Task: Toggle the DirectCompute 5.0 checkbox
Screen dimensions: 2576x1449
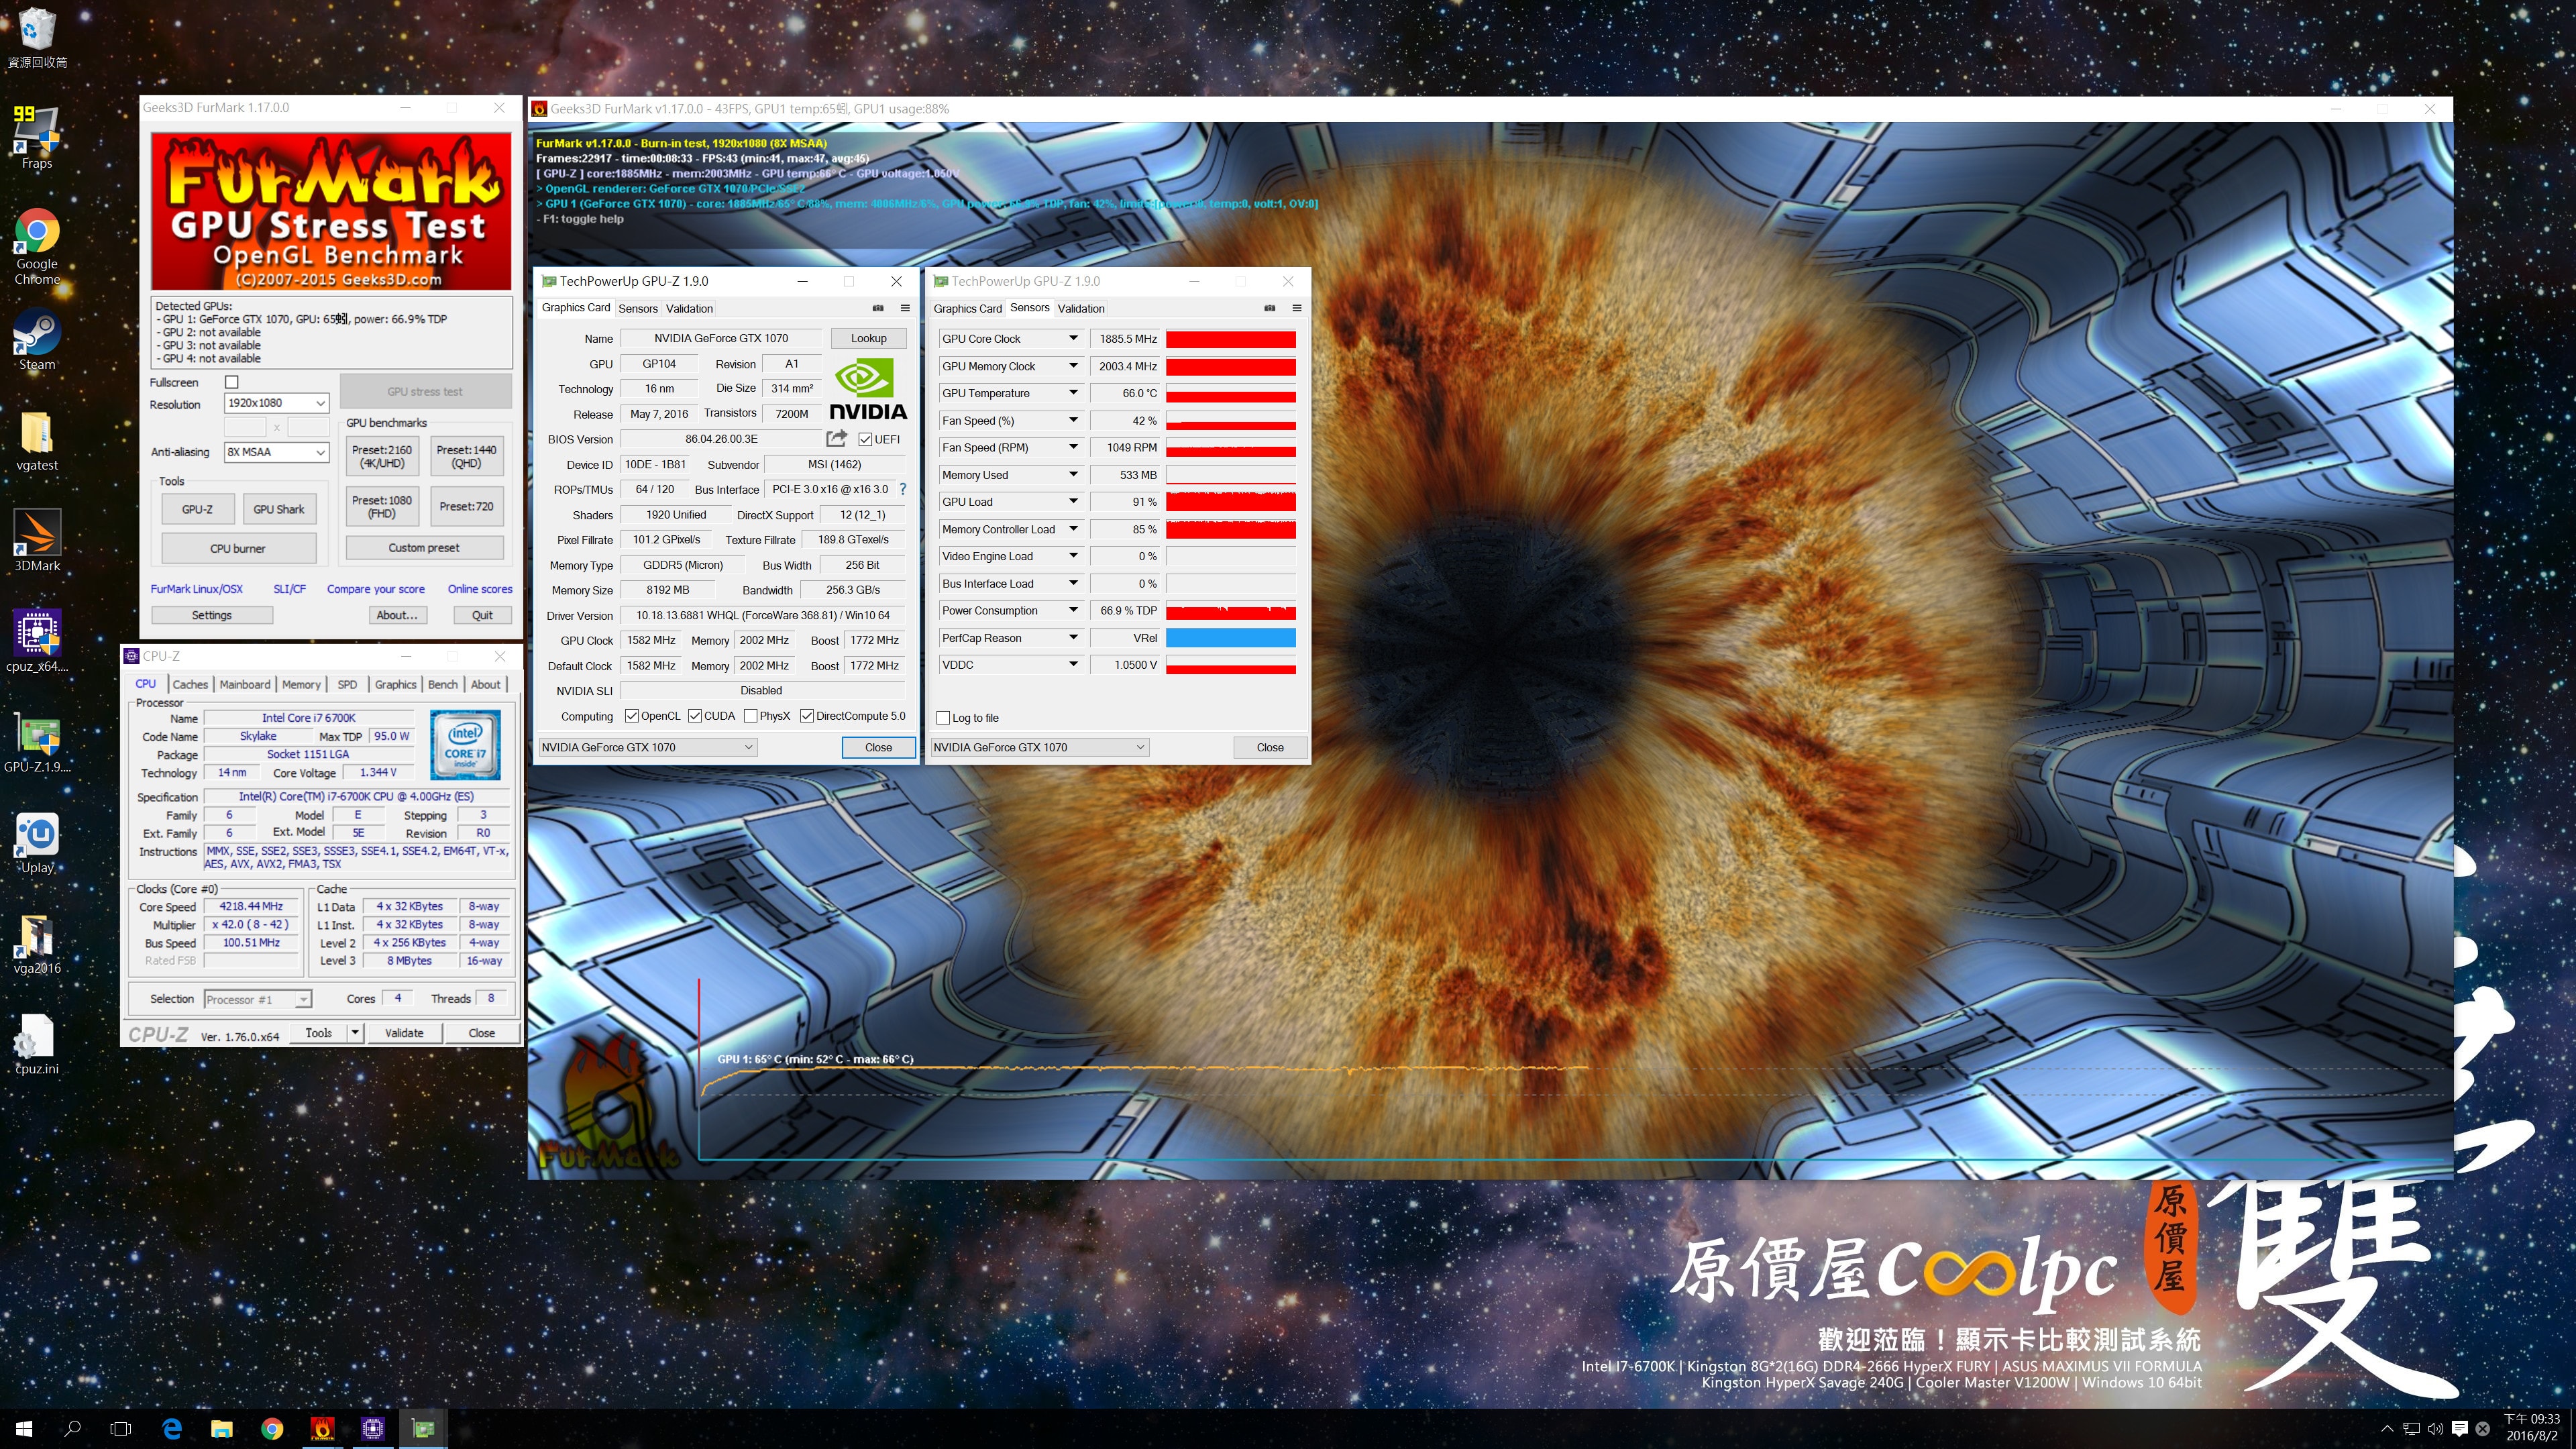Action: pyautogui.click(x=806, y=716)
